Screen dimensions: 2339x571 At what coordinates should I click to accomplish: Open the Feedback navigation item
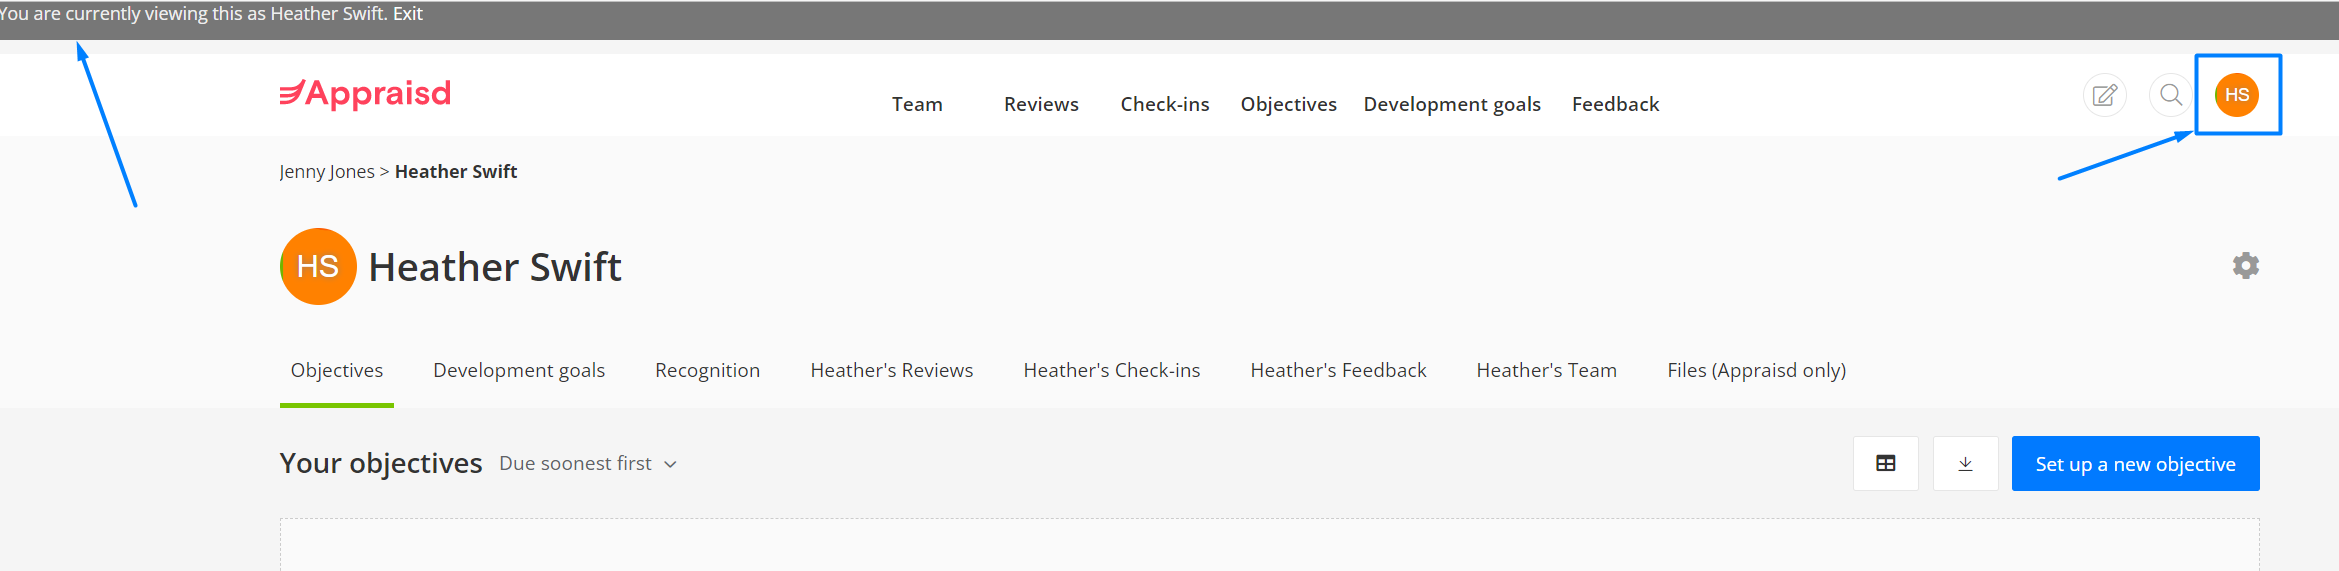[1615, 104]
